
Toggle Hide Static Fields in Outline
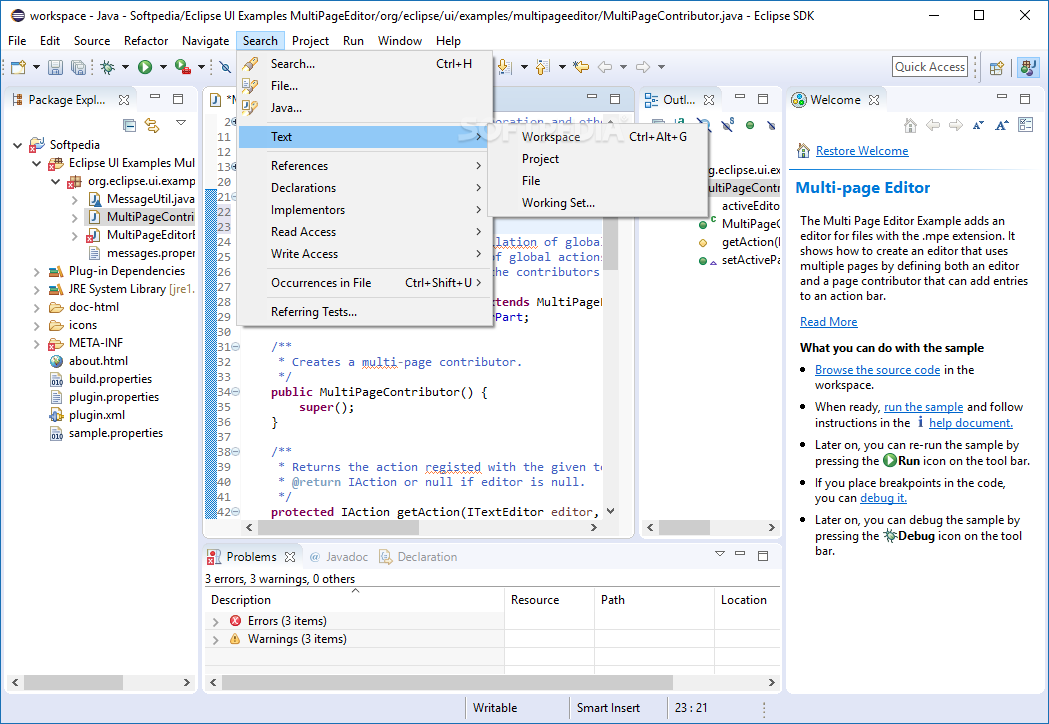point(727,124)
